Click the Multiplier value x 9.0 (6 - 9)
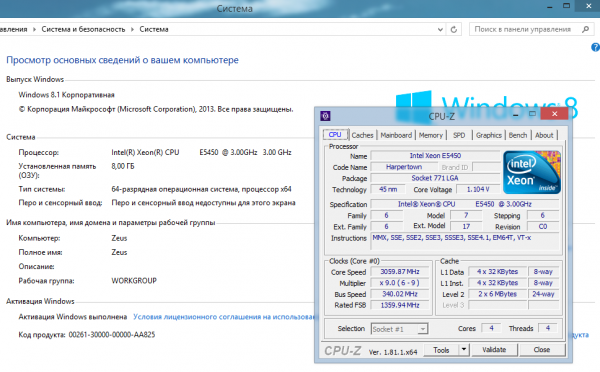The height and width of the screenshot is (372, 600). pyautogui.click(x=399, y=283)
